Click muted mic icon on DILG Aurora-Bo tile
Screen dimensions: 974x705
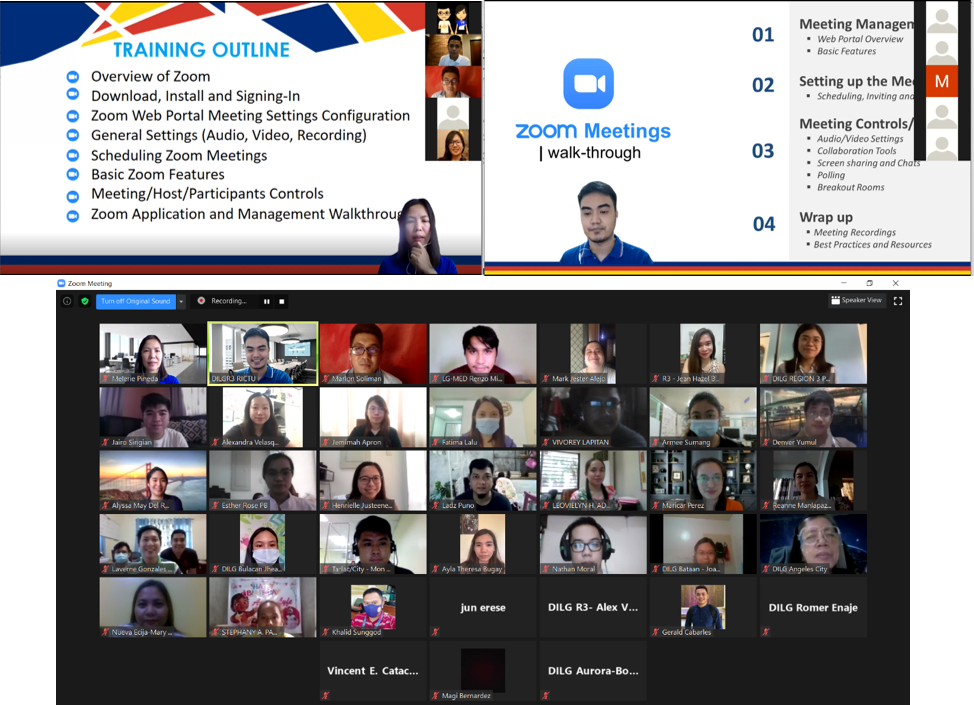pyautogui.click(x=545, y=696)
